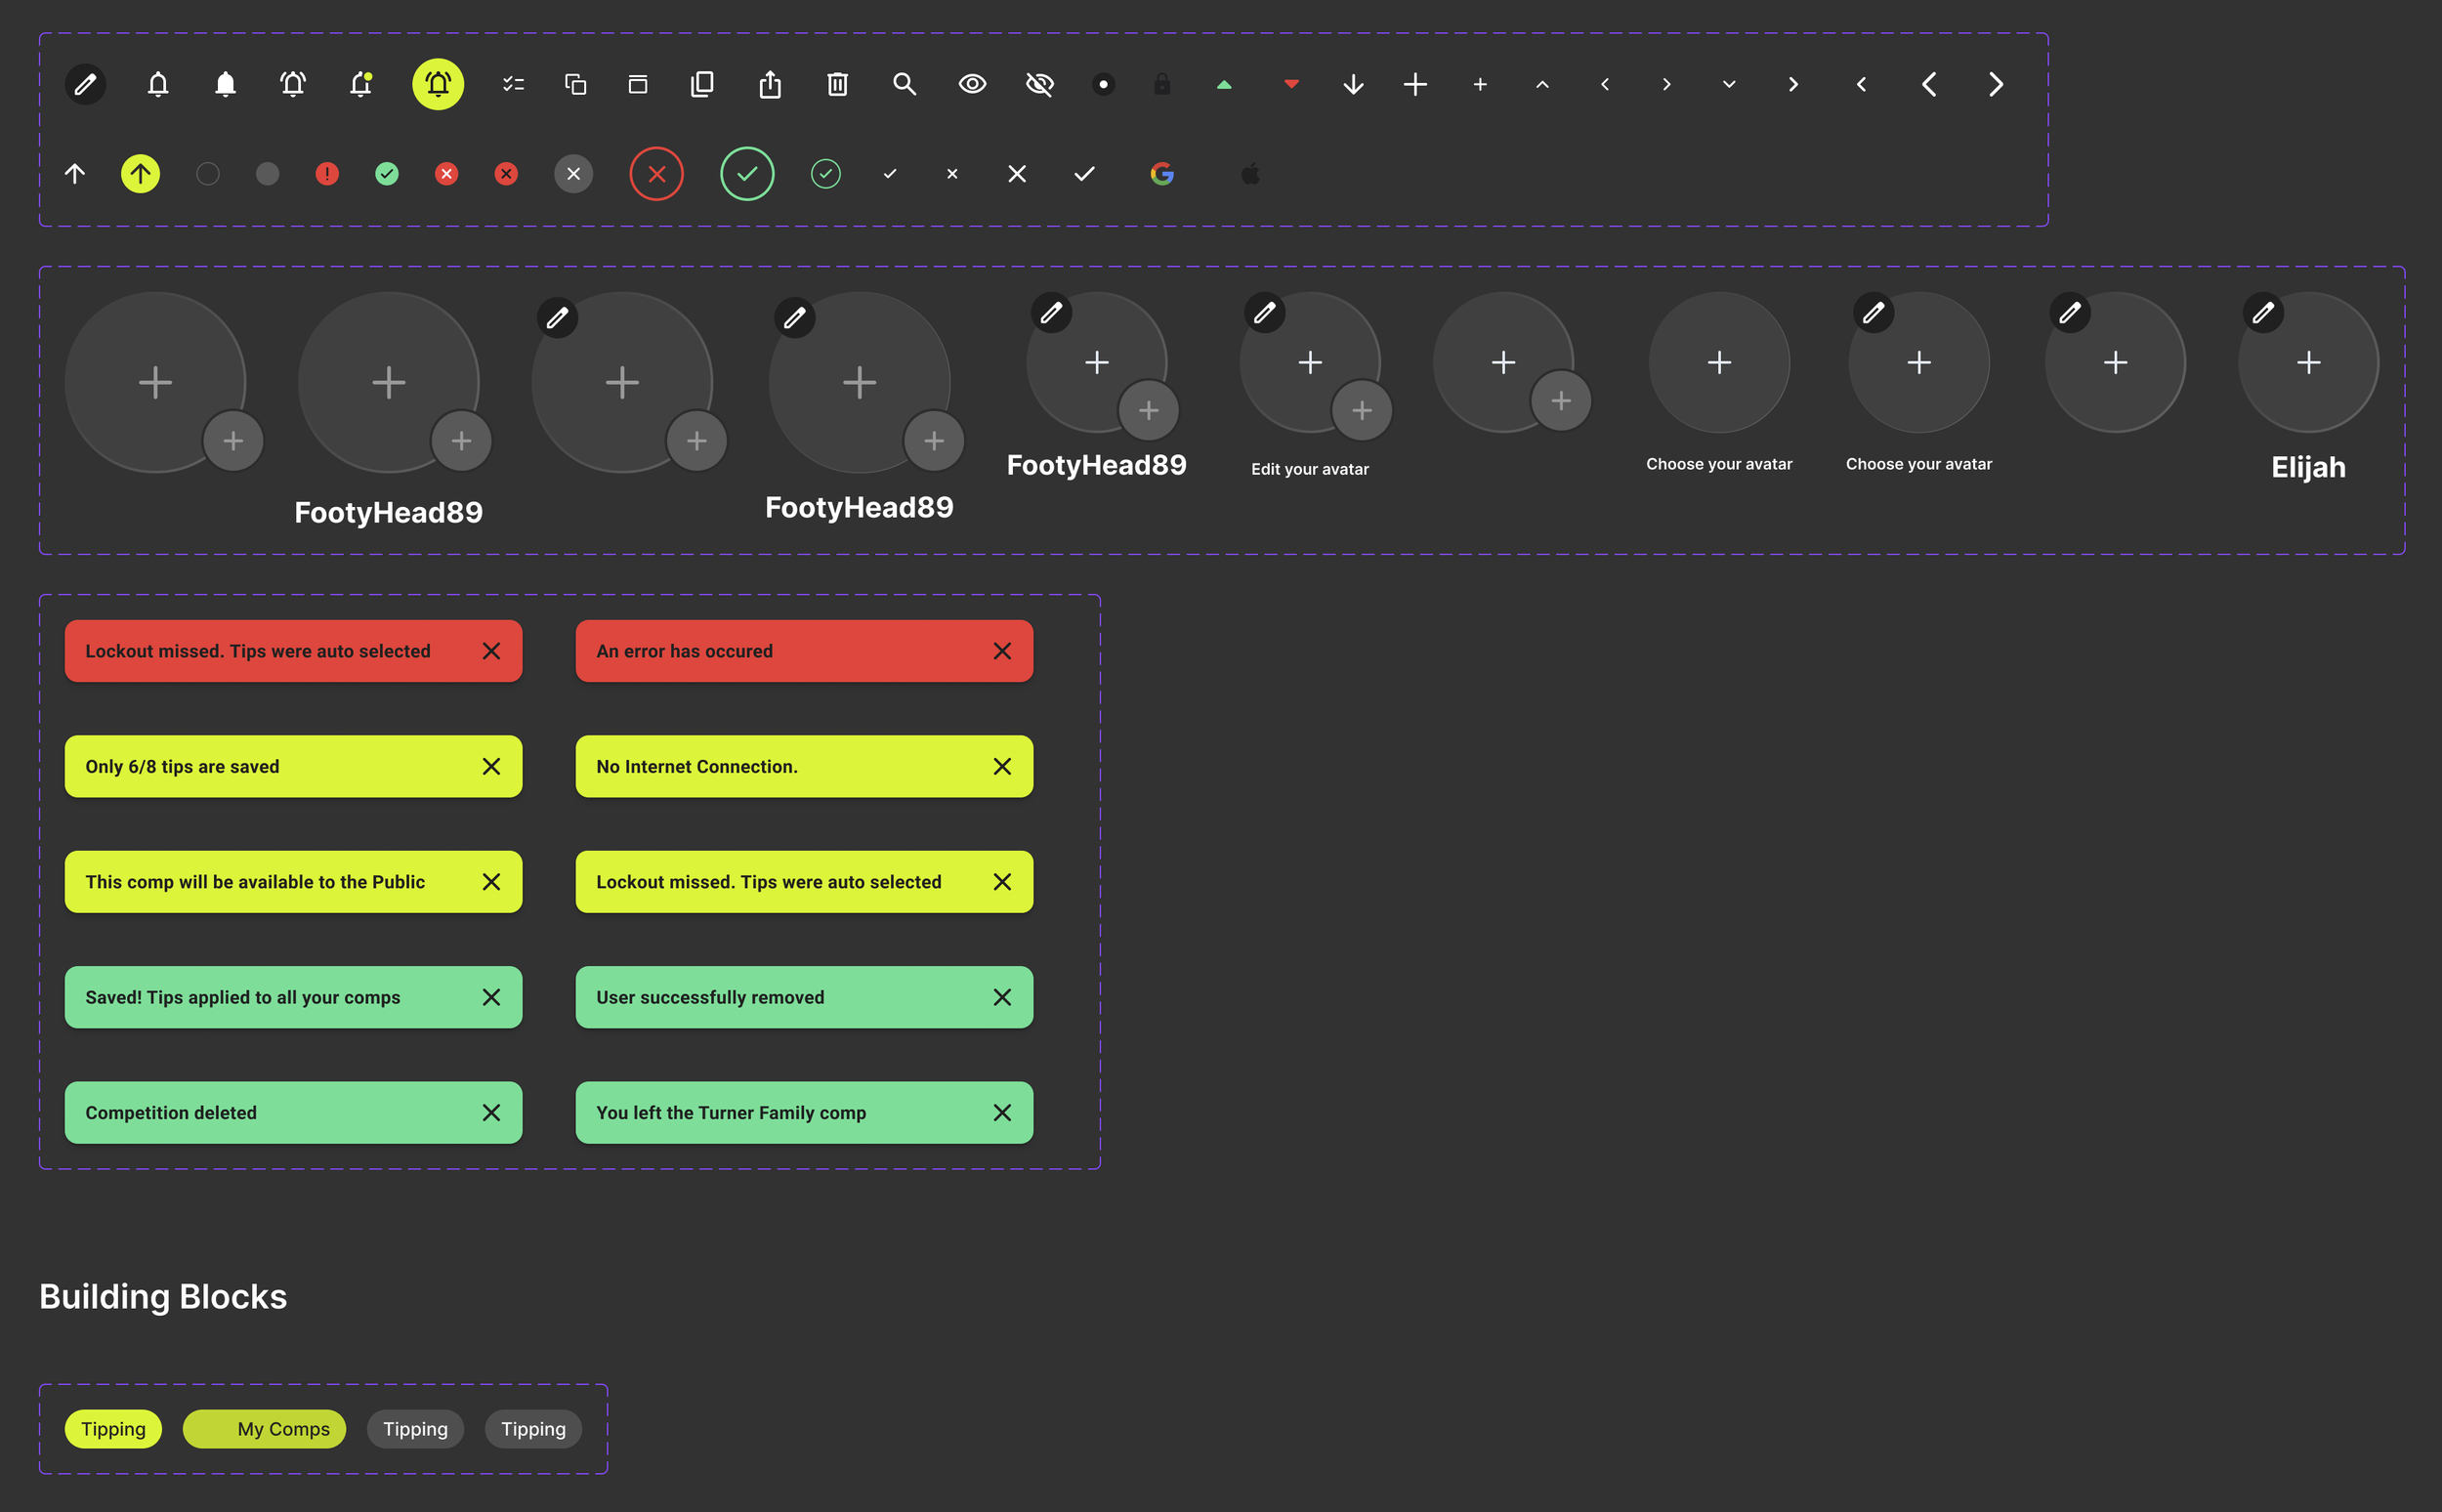This screenshot has width=2442, height=1512.
Task: Click the red exclamation alert icon
Action: [x=327, y=174]
